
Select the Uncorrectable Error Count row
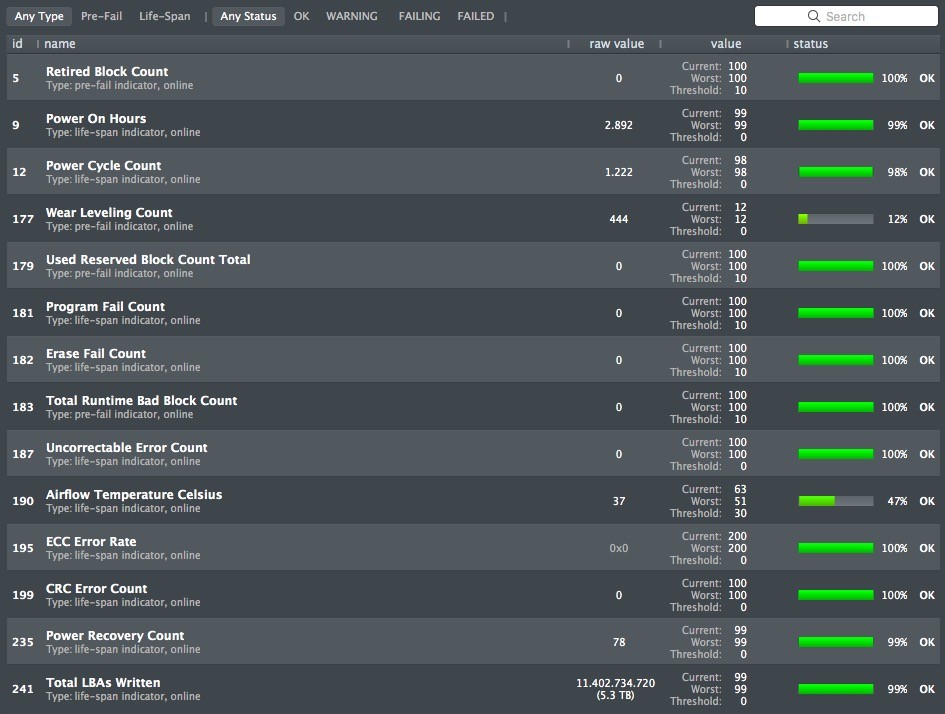click(472, 454)
